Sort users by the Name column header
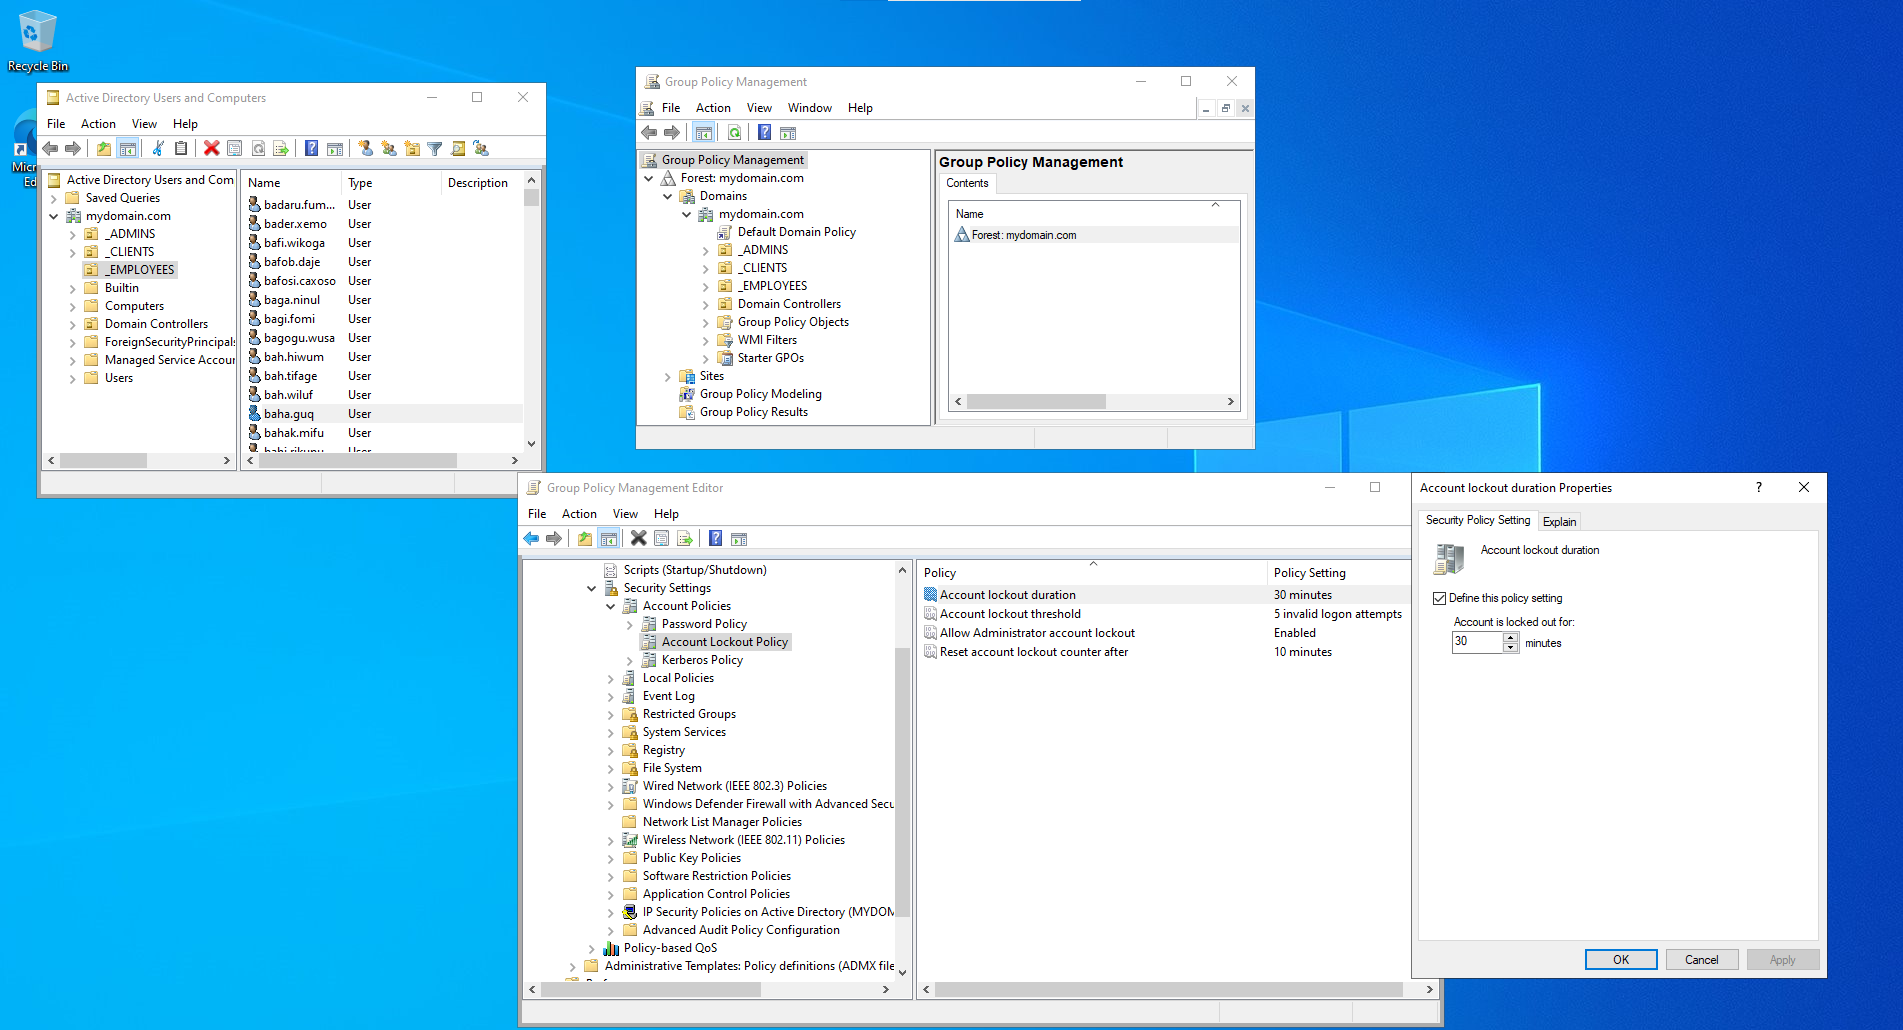The width and height of the screenshot is (1903, 1030). click(291, 183)
